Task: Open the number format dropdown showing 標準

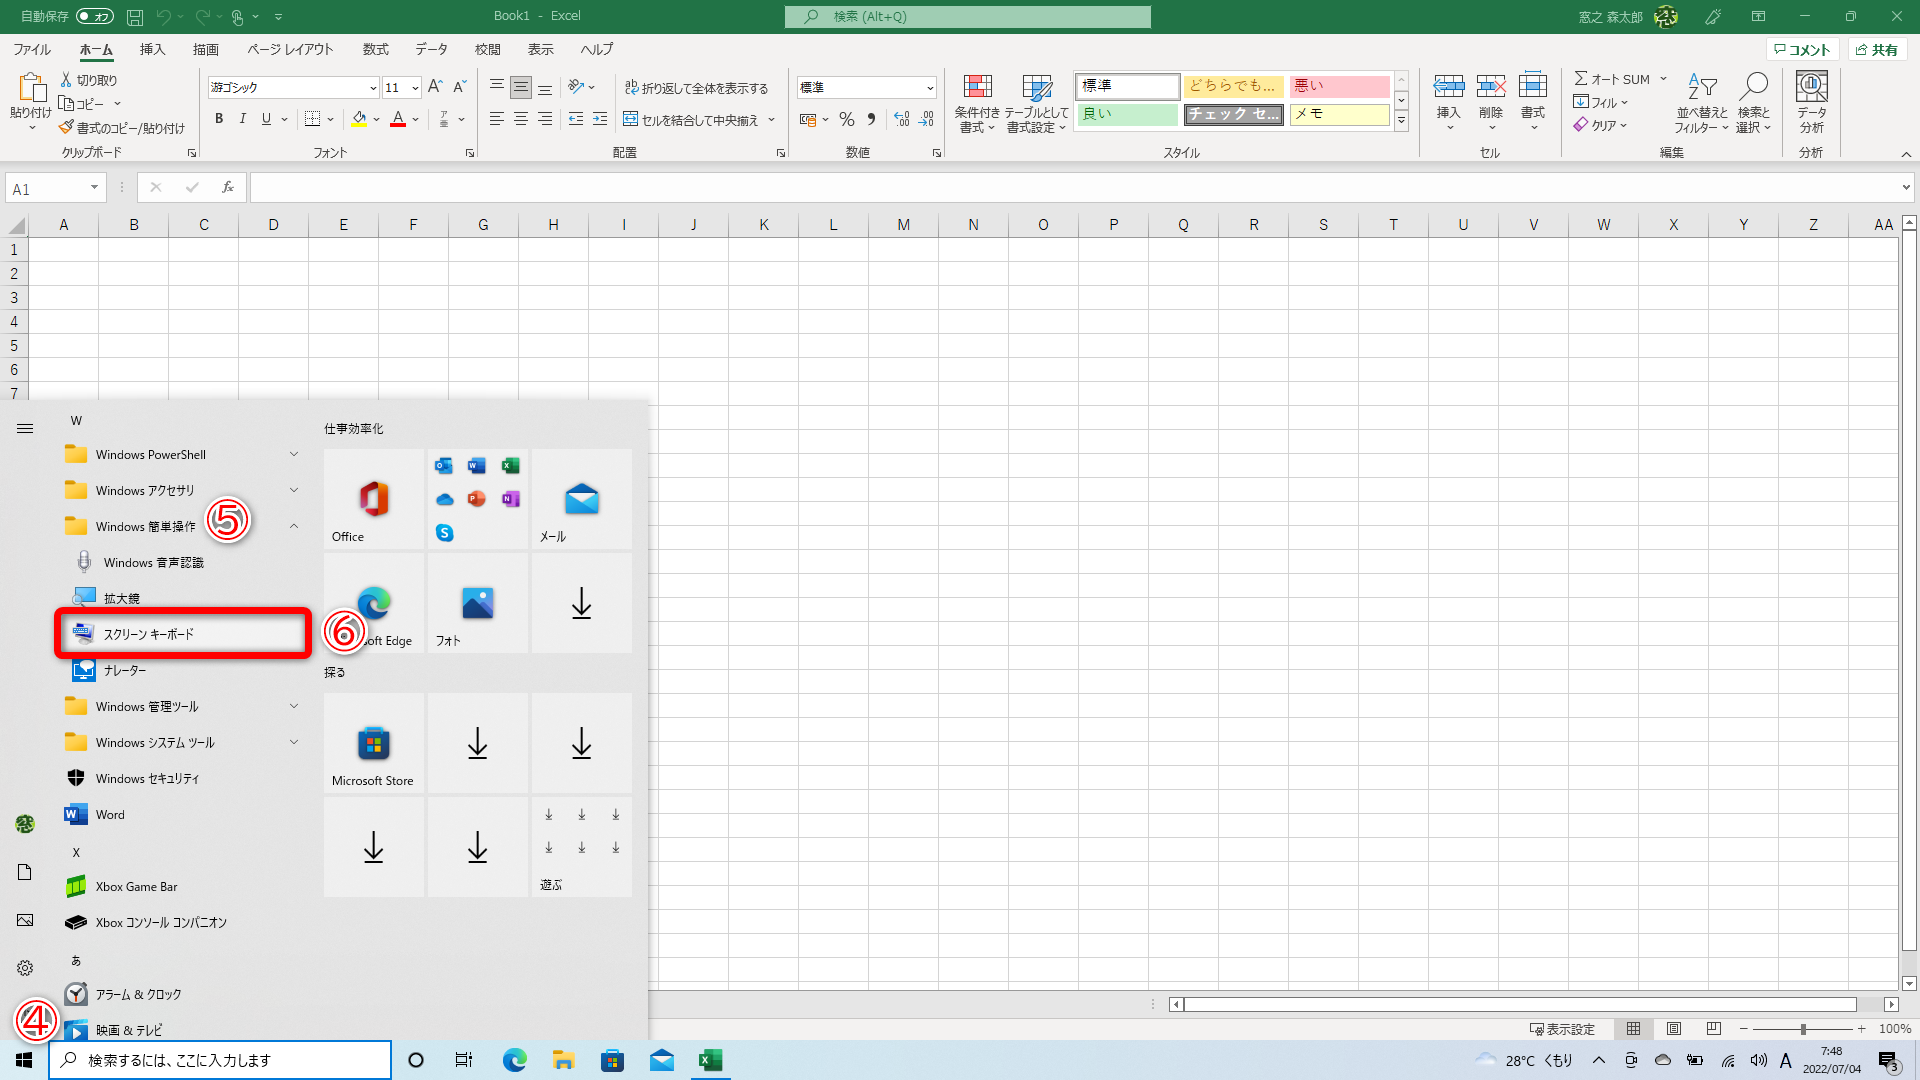Action: tap(929, 88)
